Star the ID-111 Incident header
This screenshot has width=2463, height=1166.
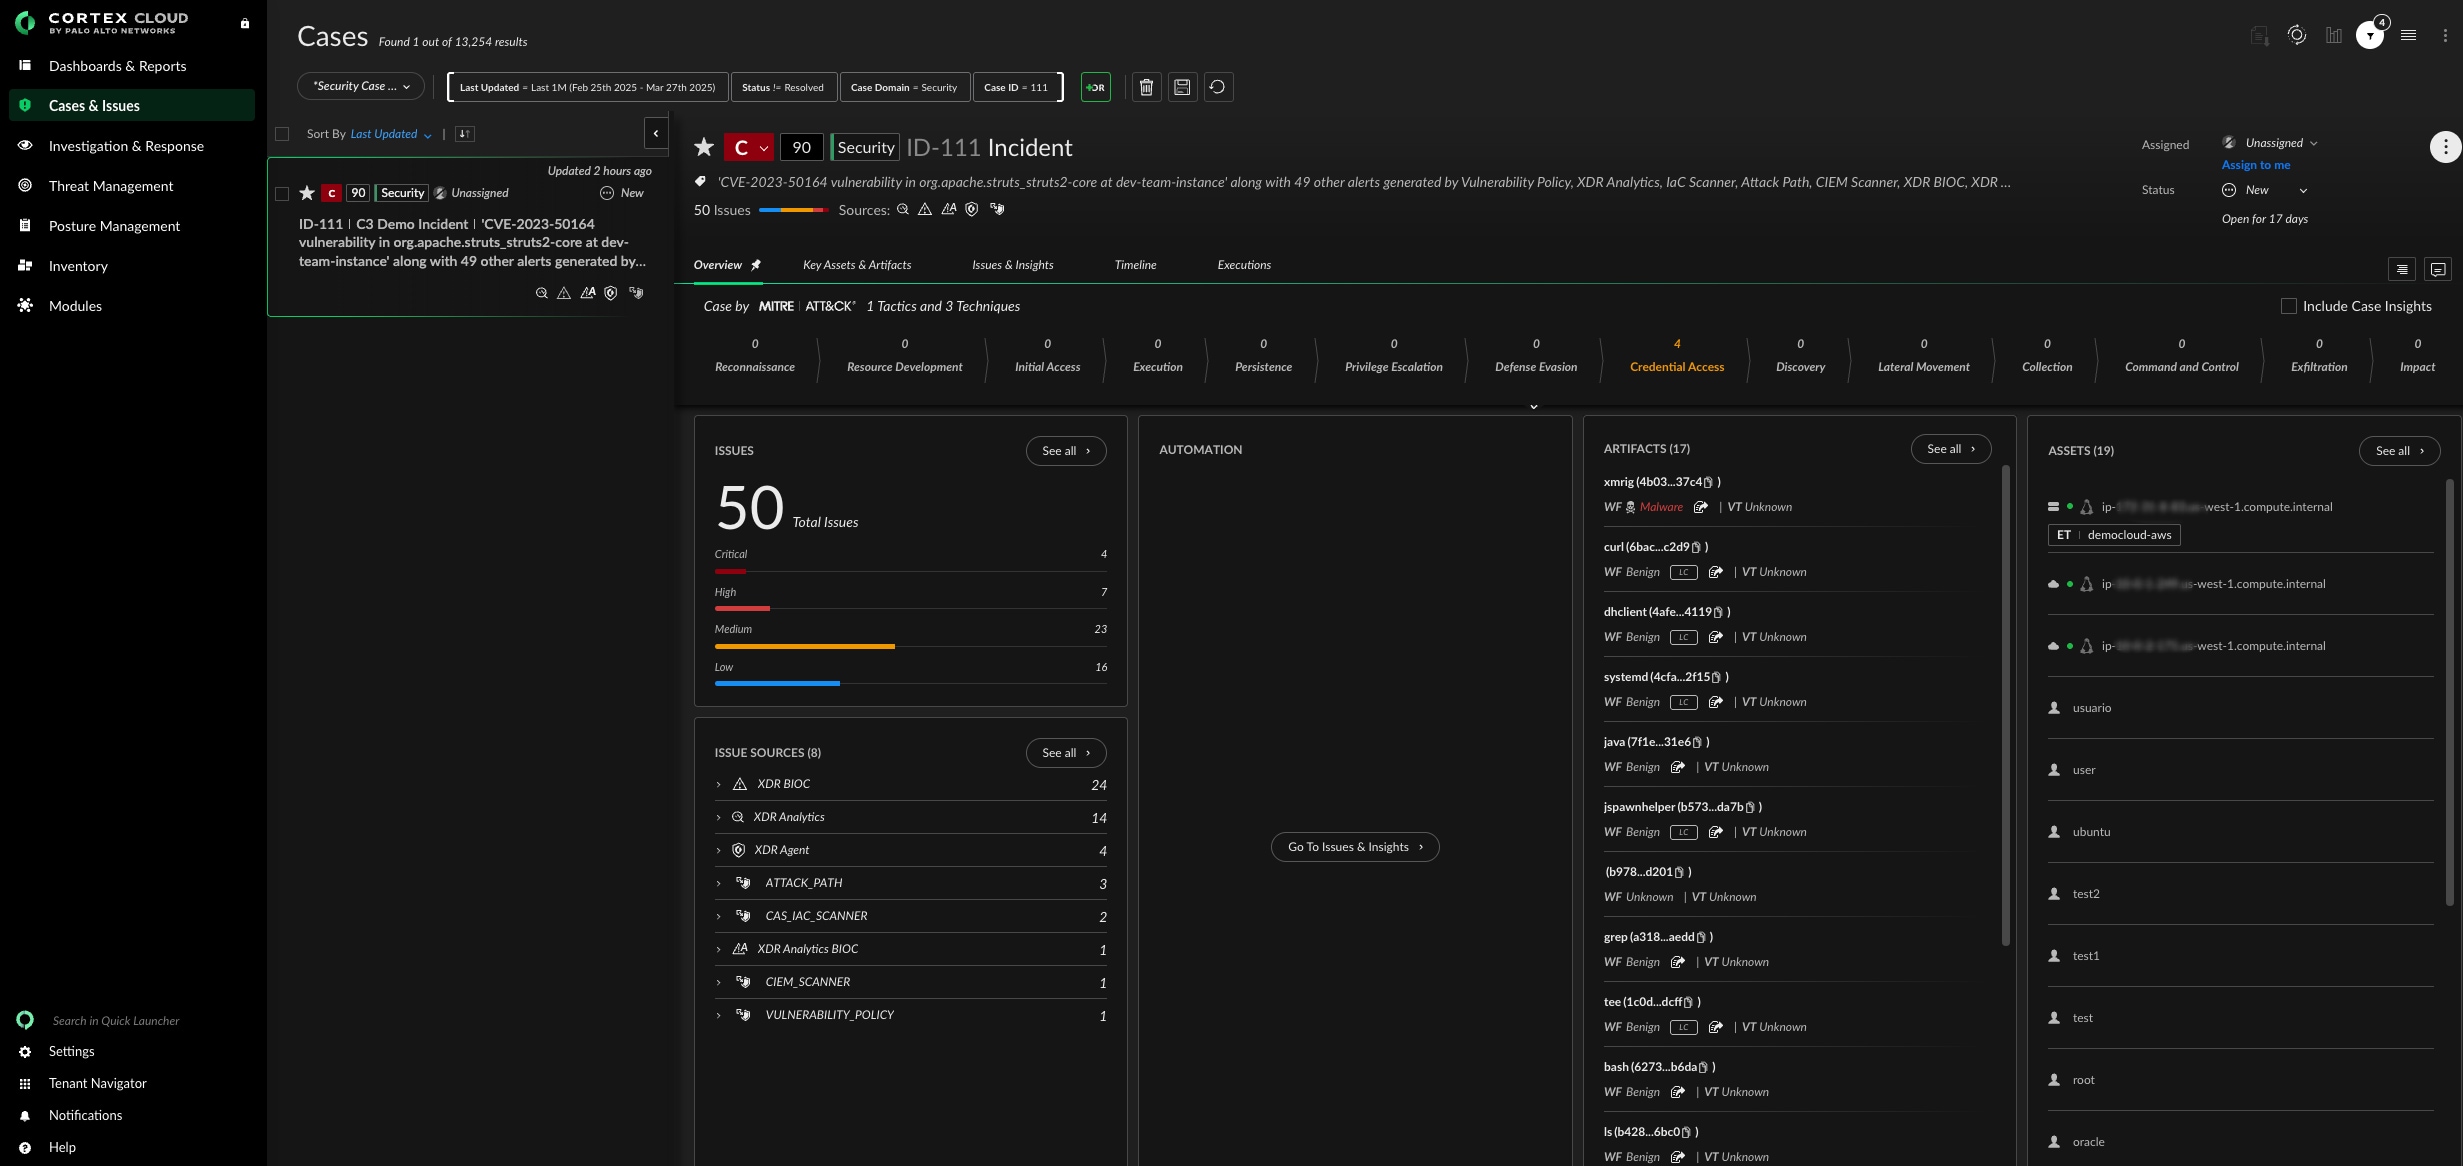point(704,147)
